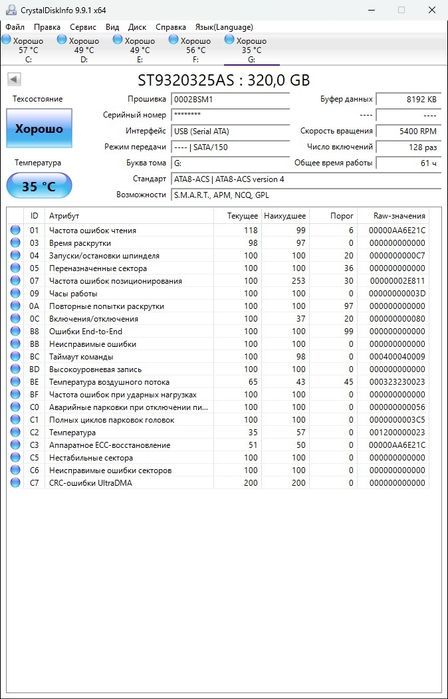The width and height of the screenshot is (448, 699).
Task: Click the Текущее column header
Action: point(238,216)
